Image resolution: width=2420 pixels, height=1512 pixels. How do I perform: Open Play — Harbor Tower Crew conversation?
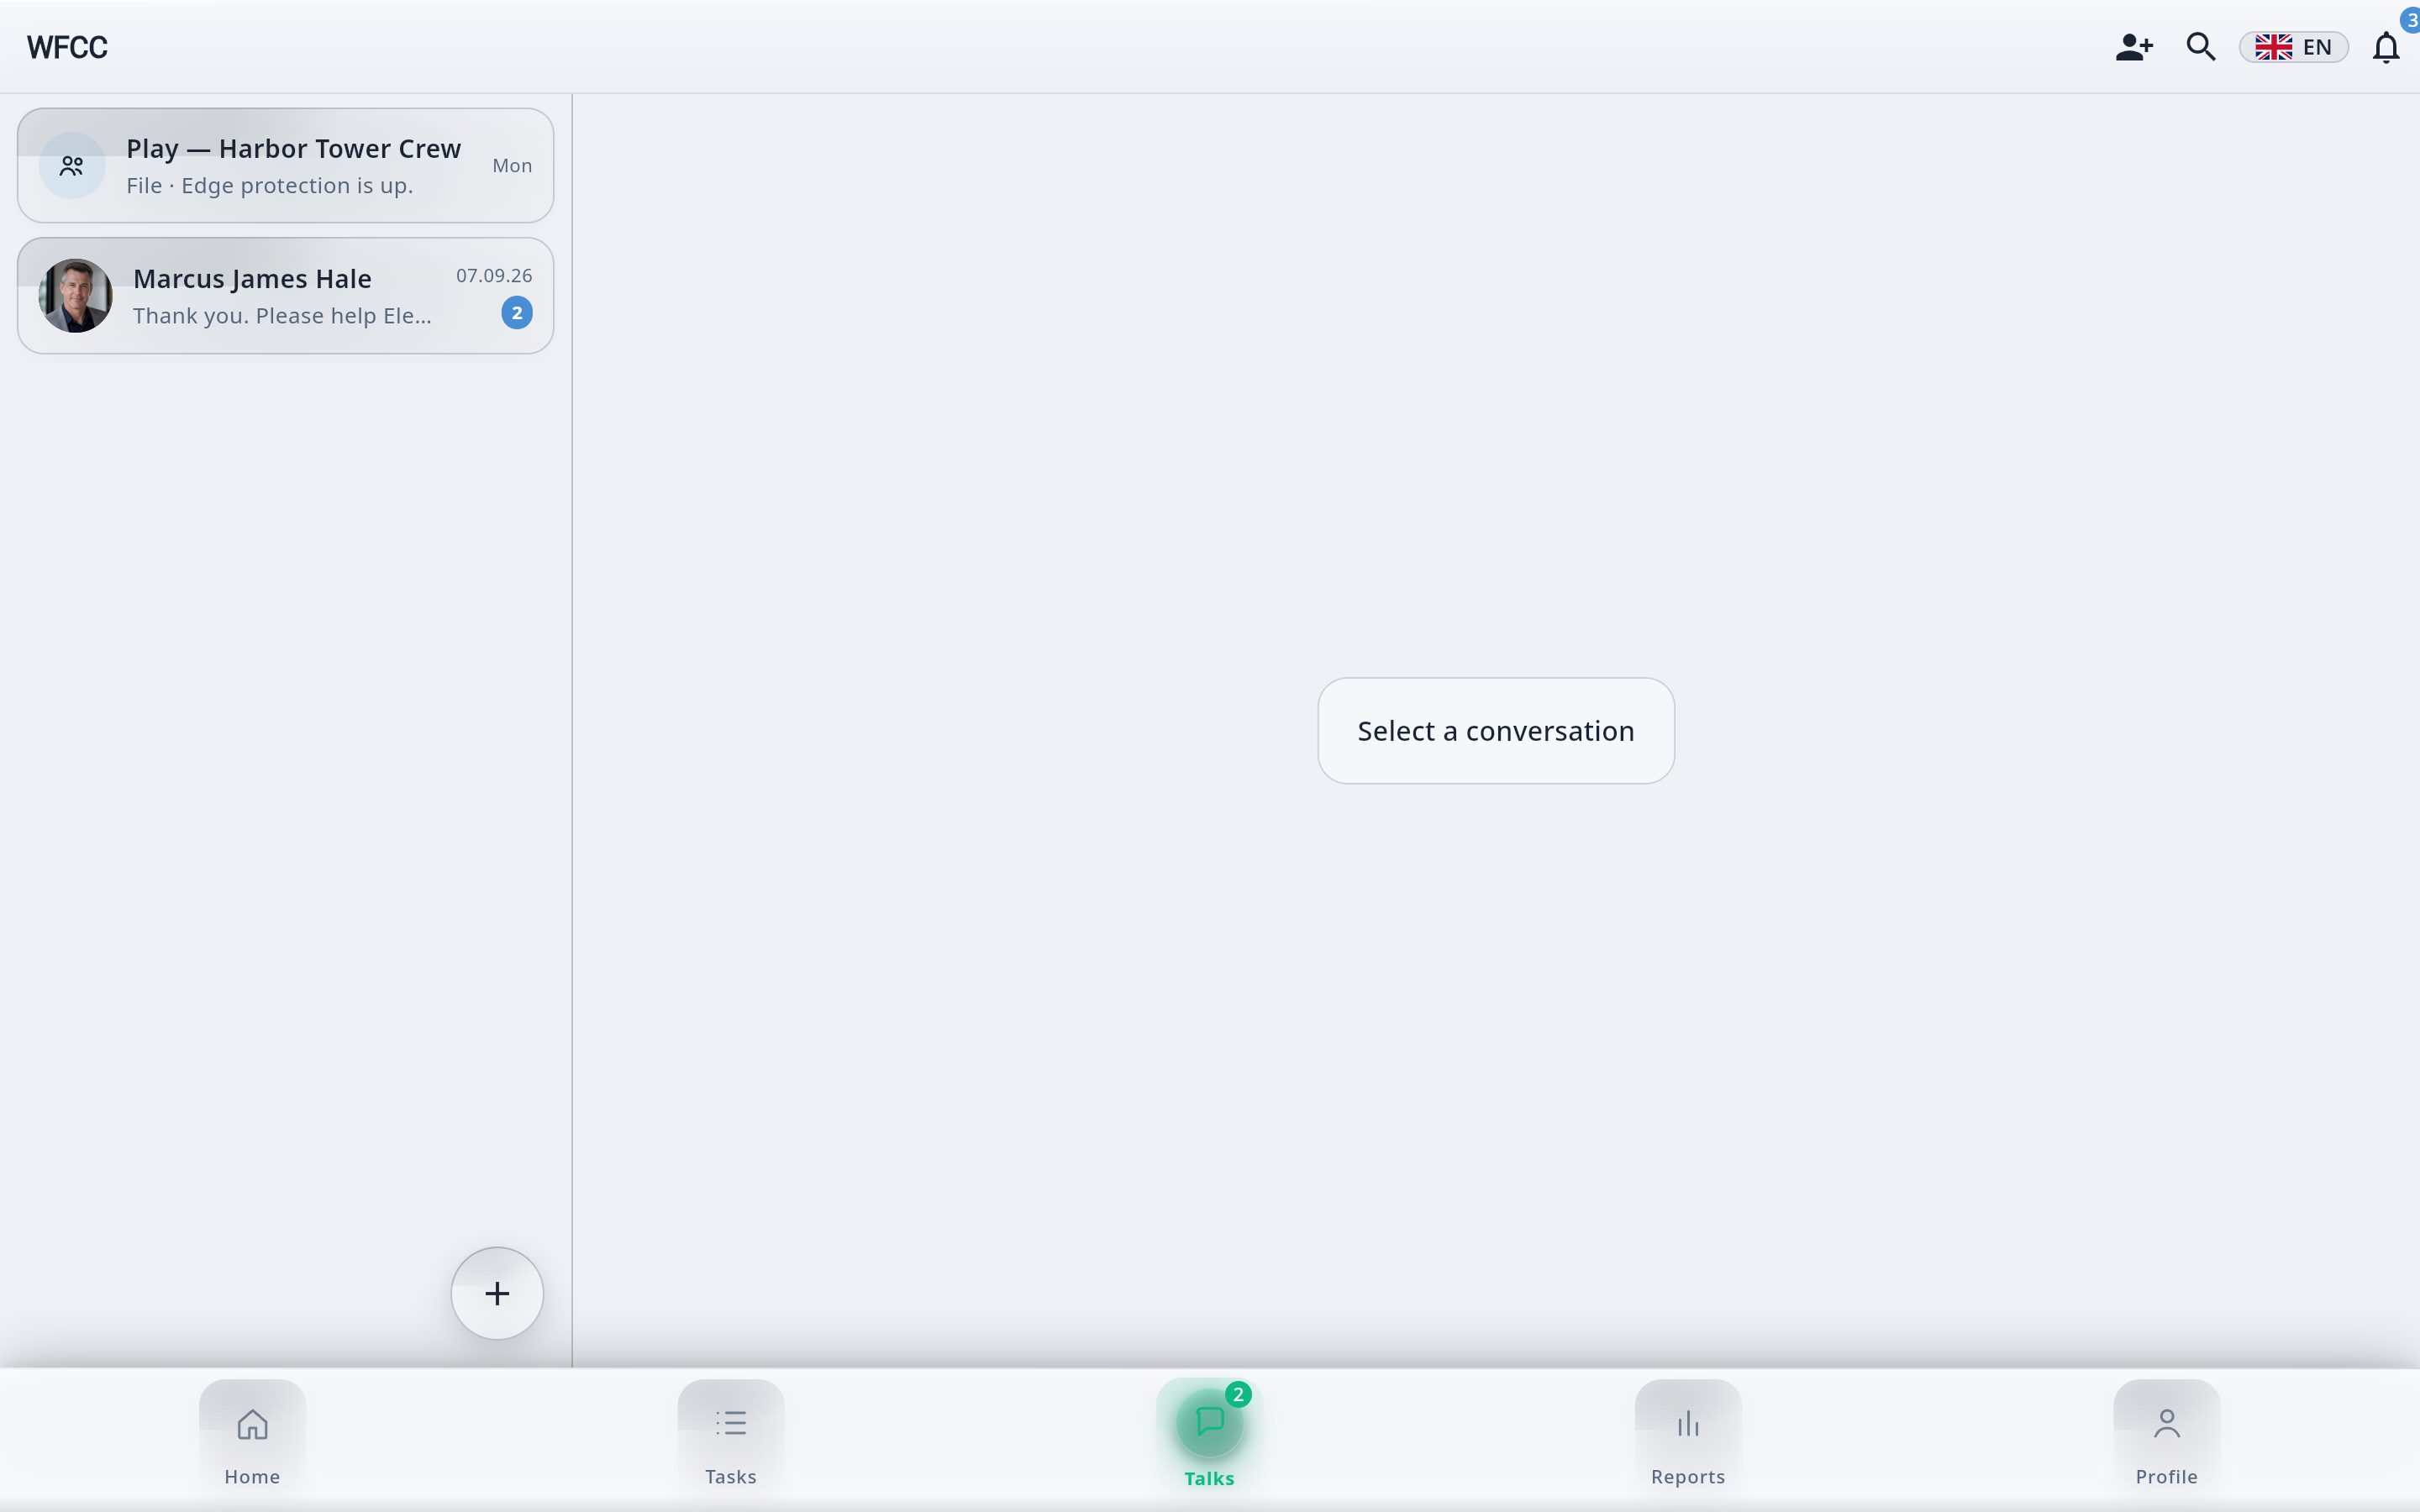pyautogui.click(x=285, y=165)
